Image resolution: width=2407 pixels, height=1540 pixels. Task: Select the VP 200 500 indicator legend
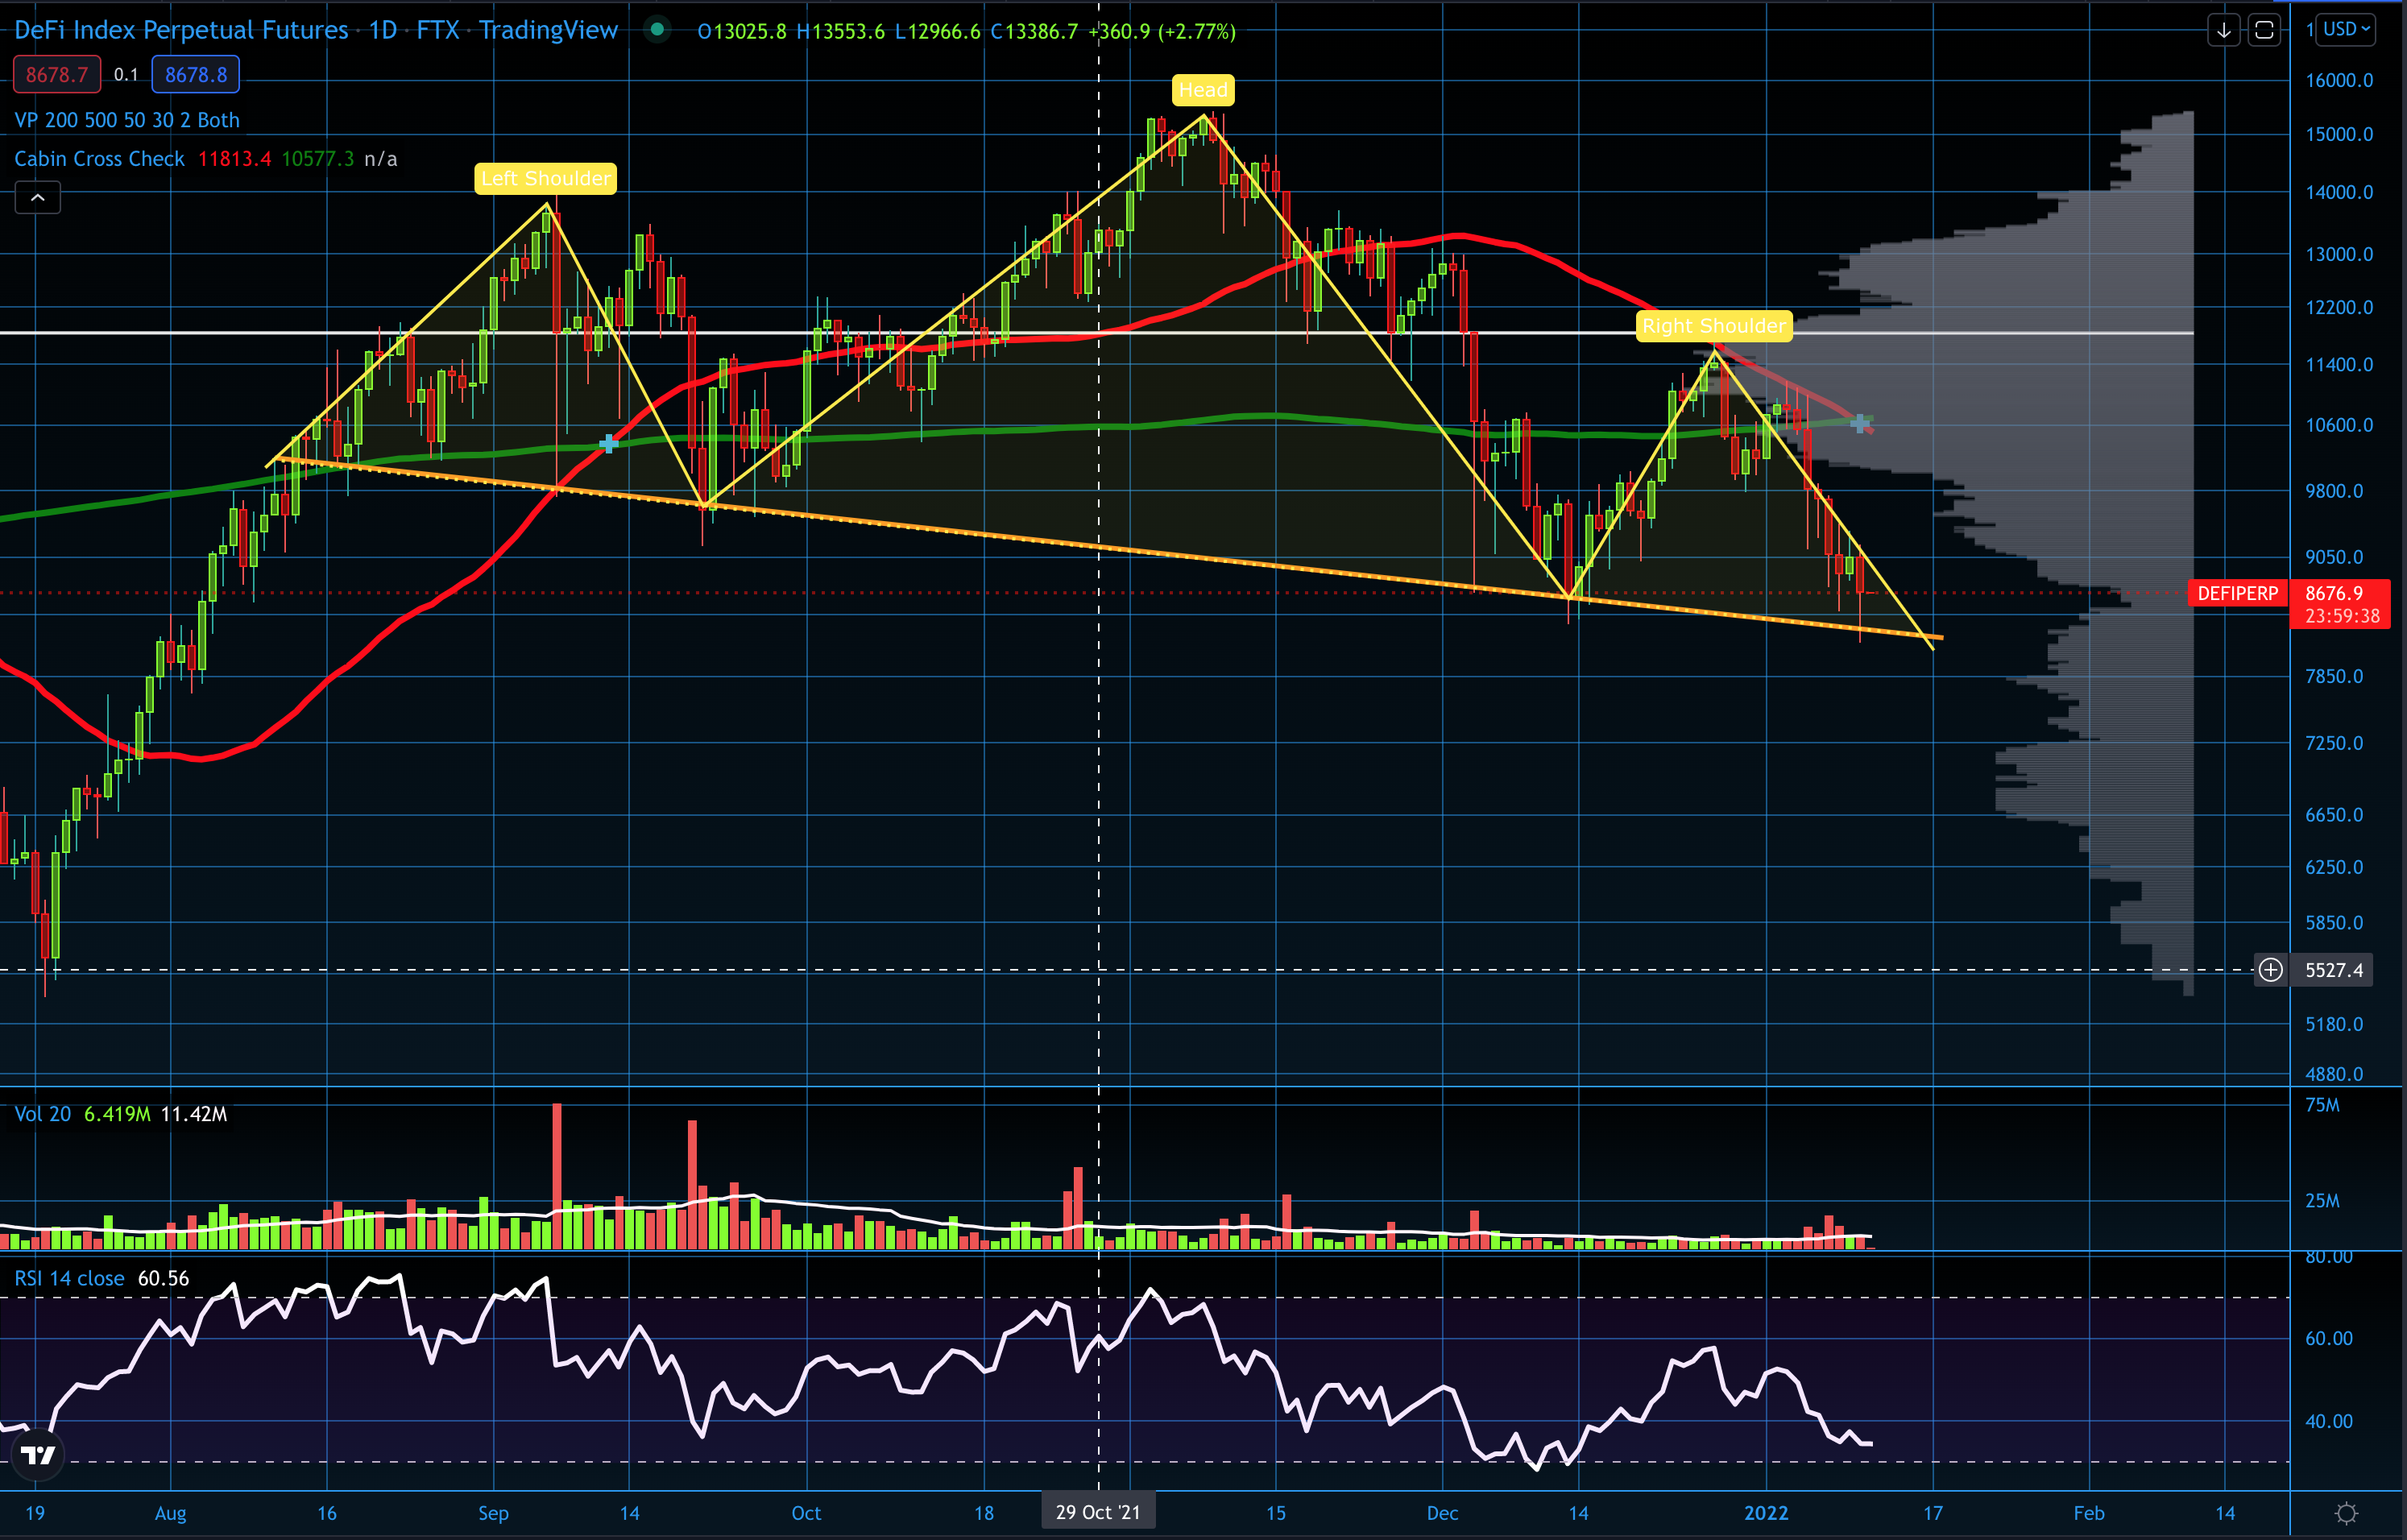point(127,120)
